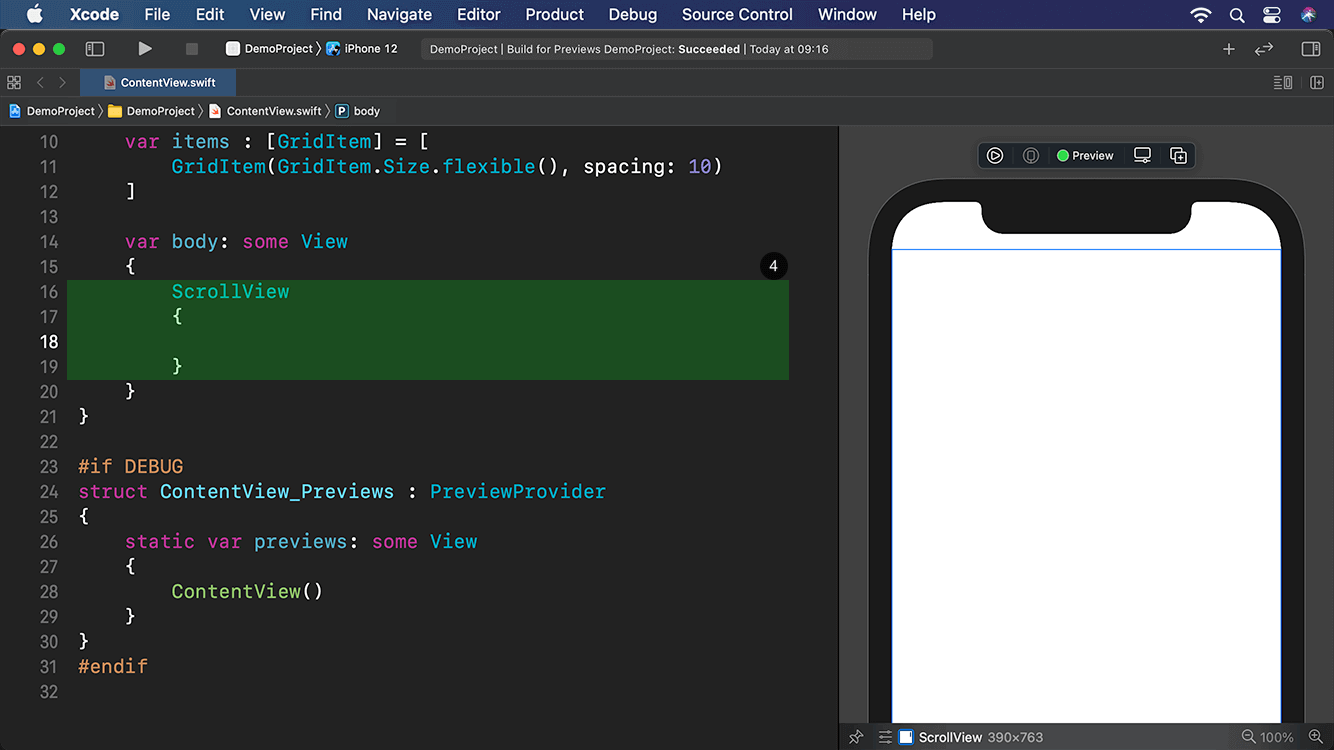This screenshot has width=1334, height=750.
Task: Place cursor on ScrollView code line
Action: pyautogui.click(x=230, y=291)
